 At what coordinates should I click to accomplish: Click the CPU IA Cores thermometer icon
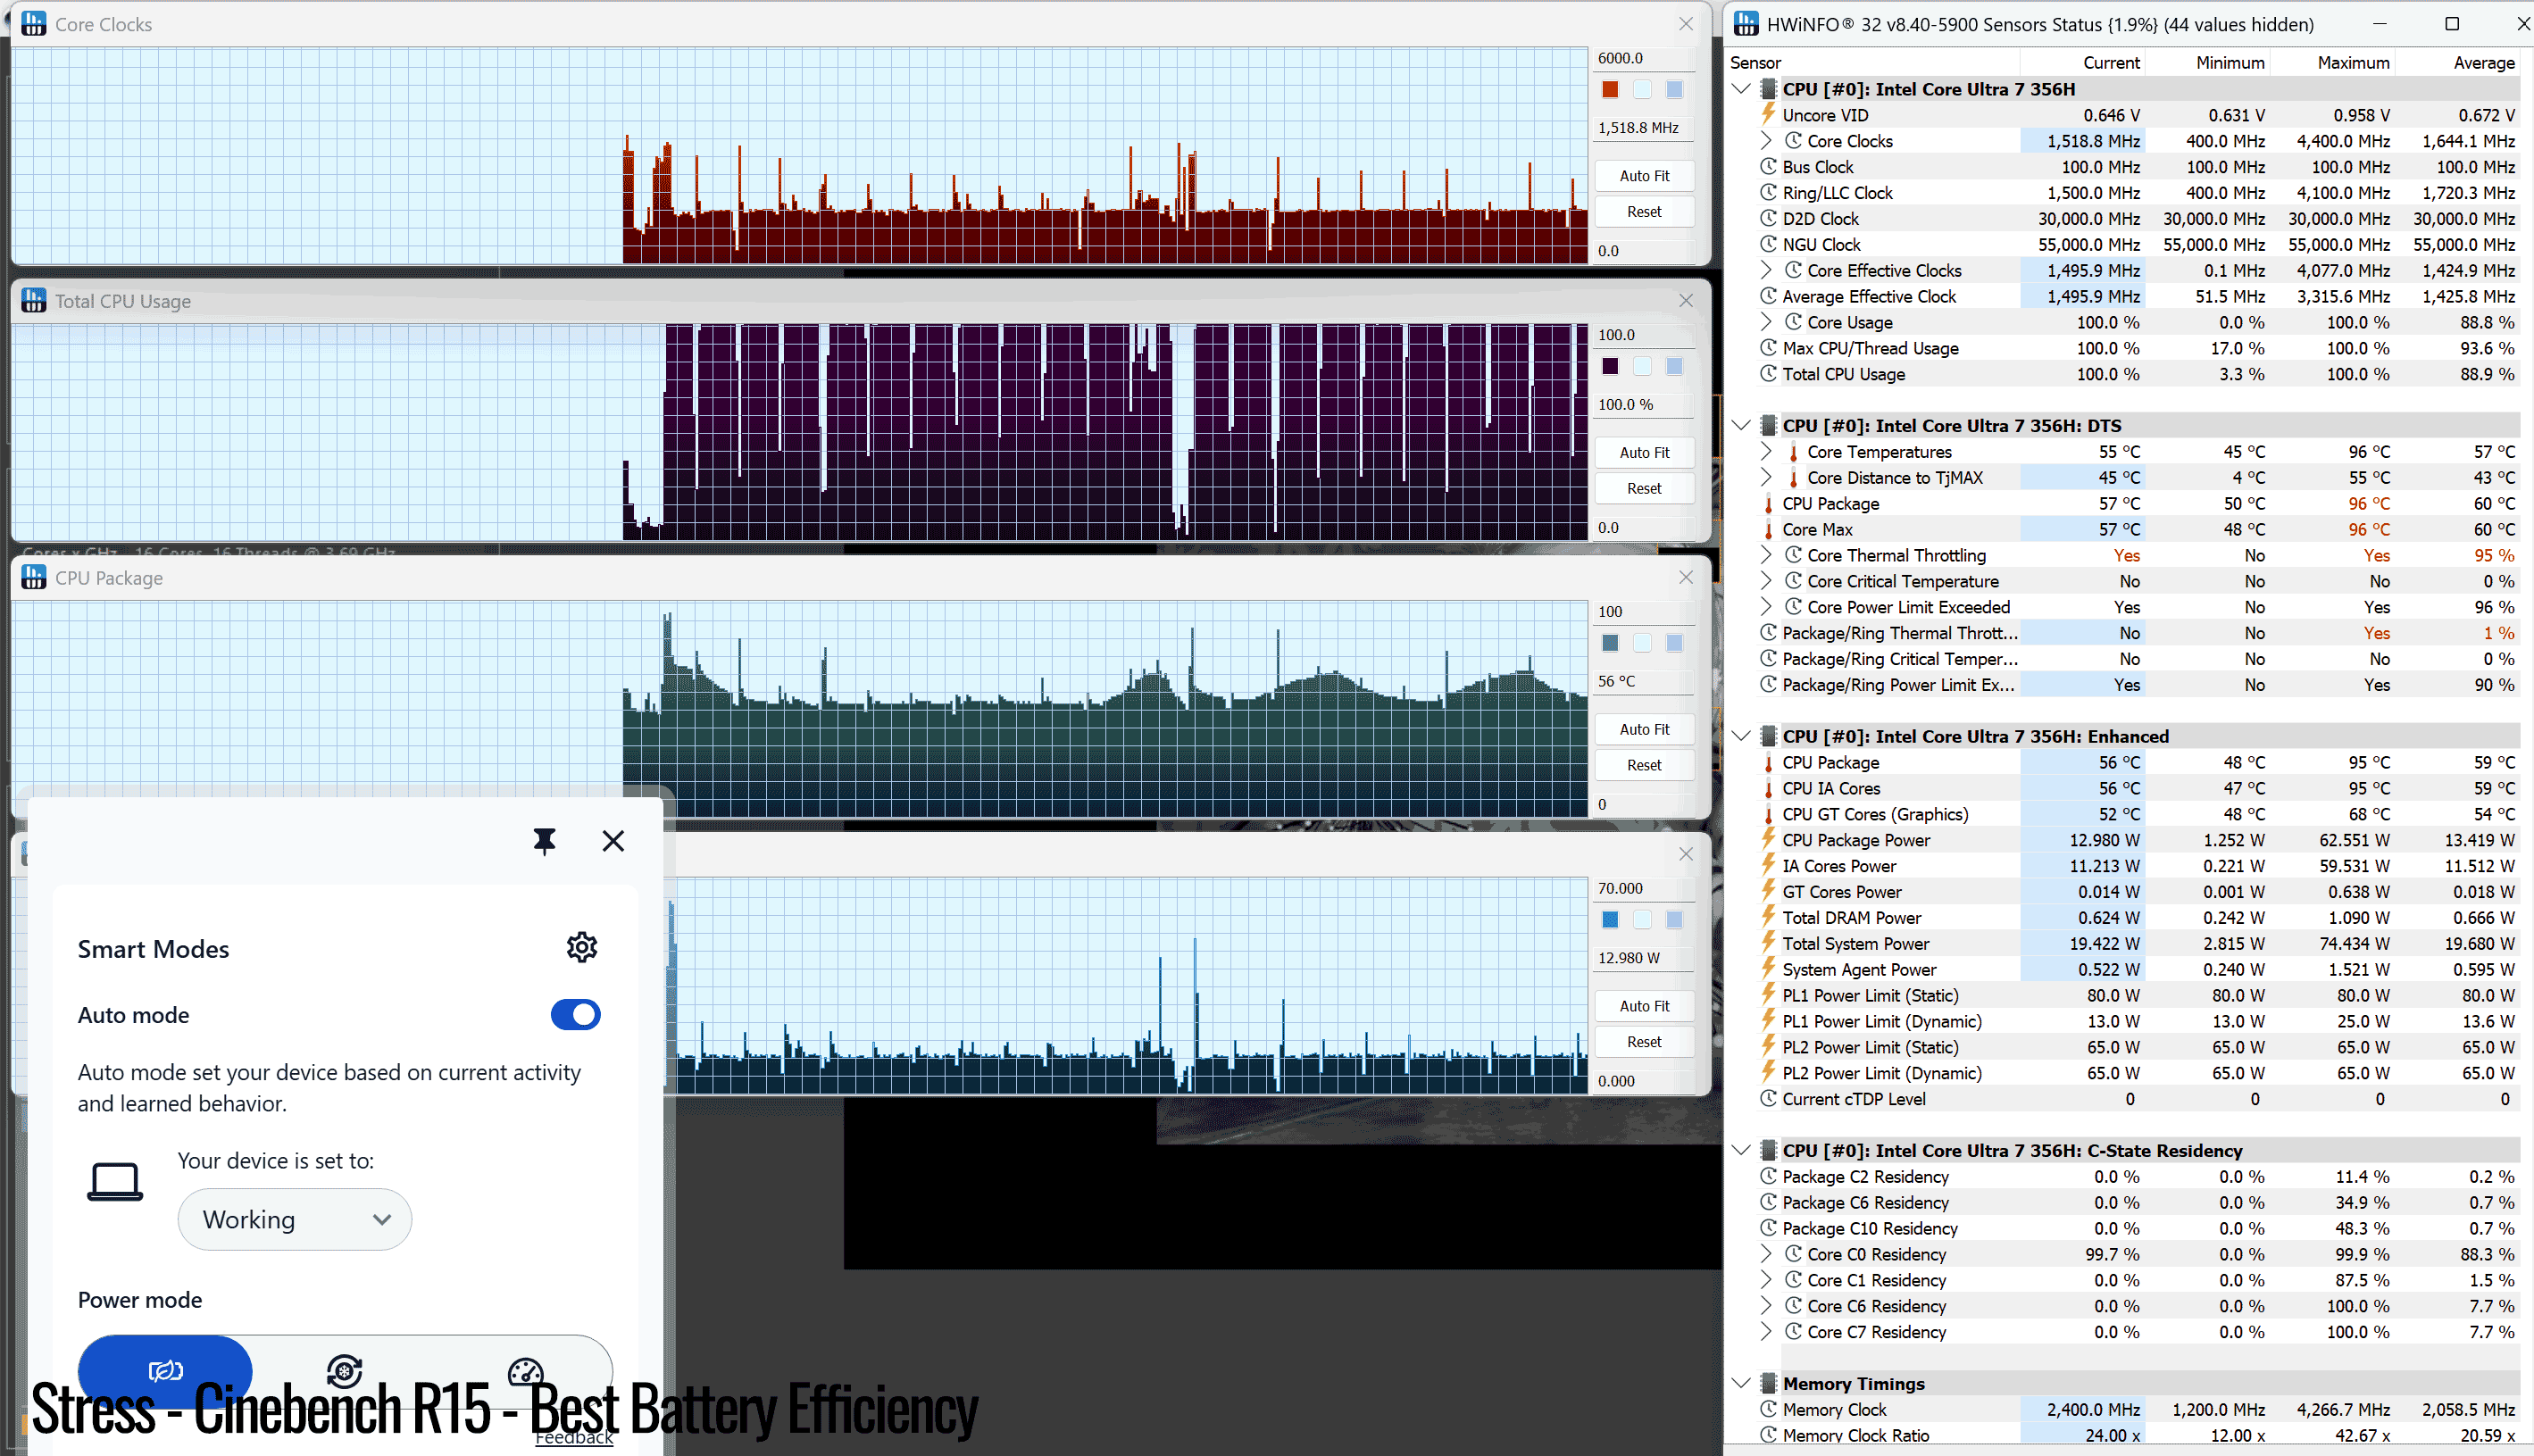1768,789
